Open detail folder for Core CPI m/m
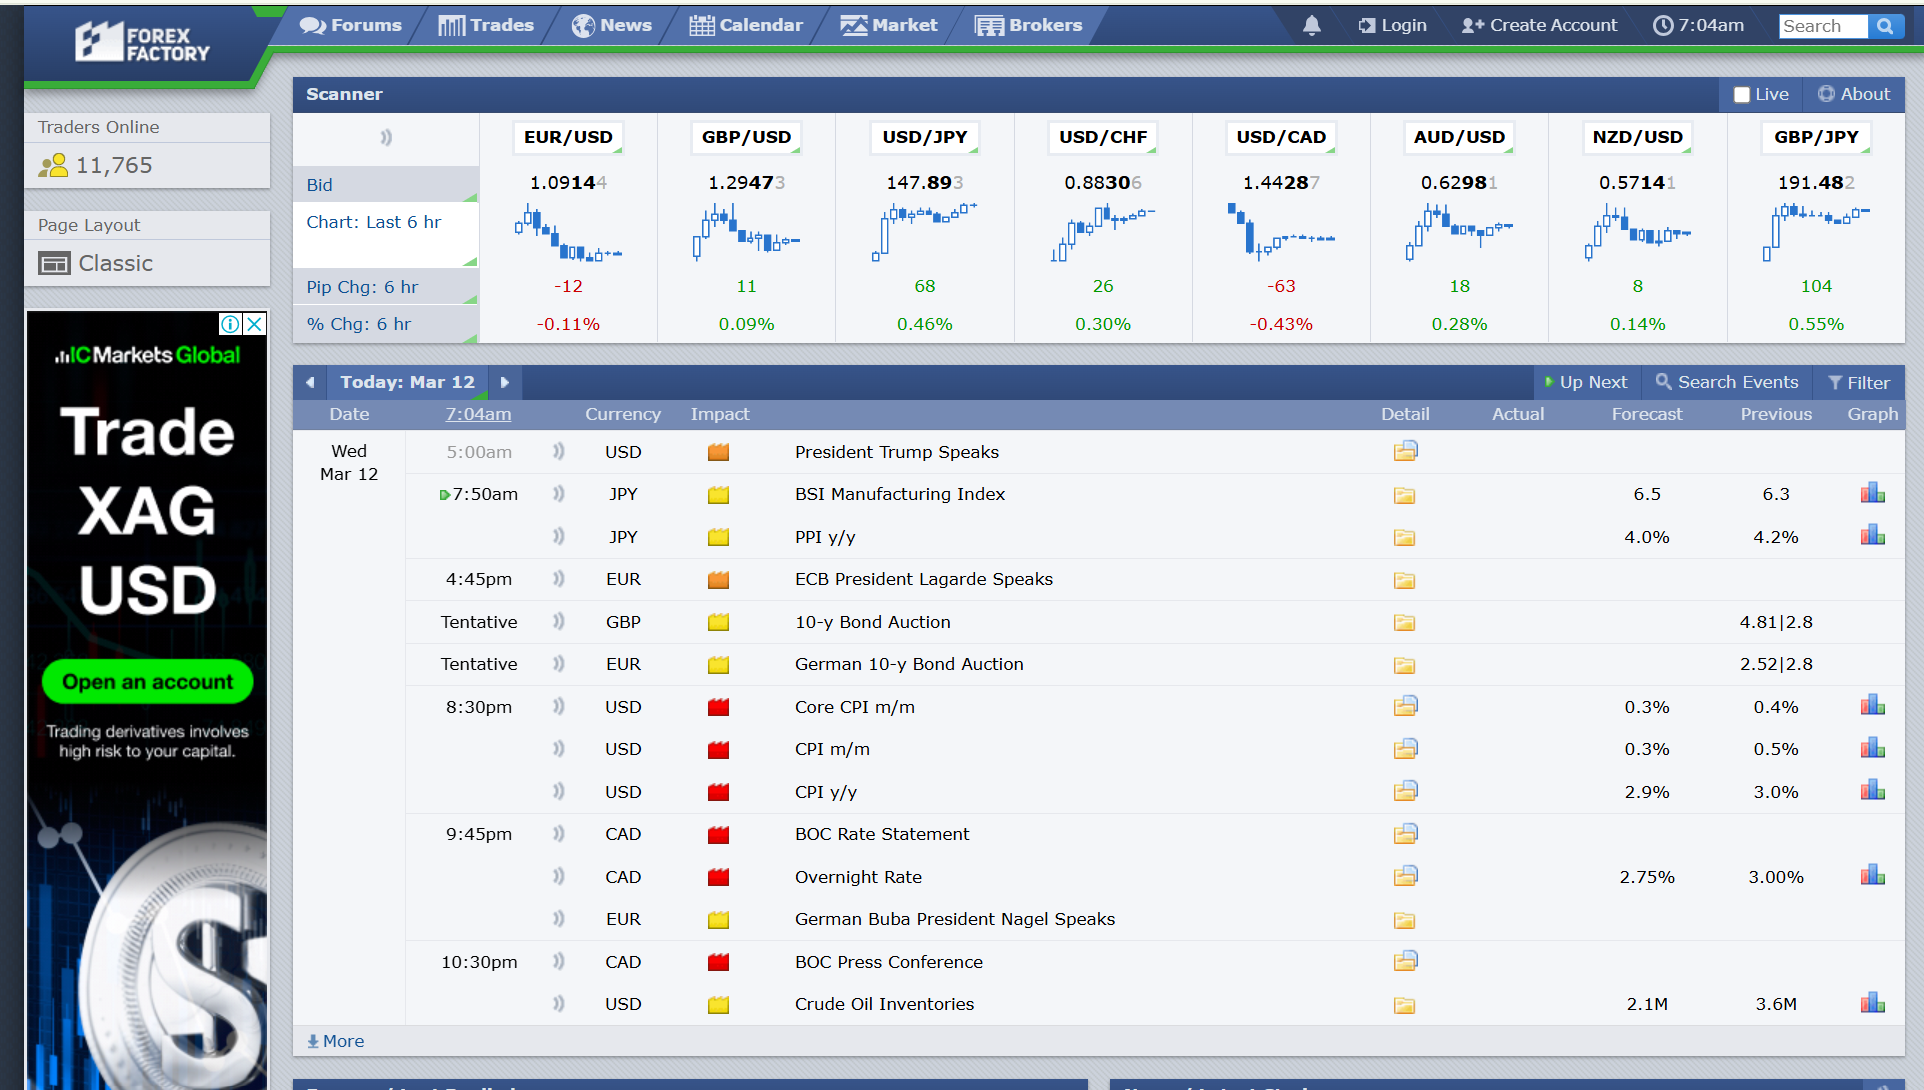 pyautogui.click(x=1405, y=707)
